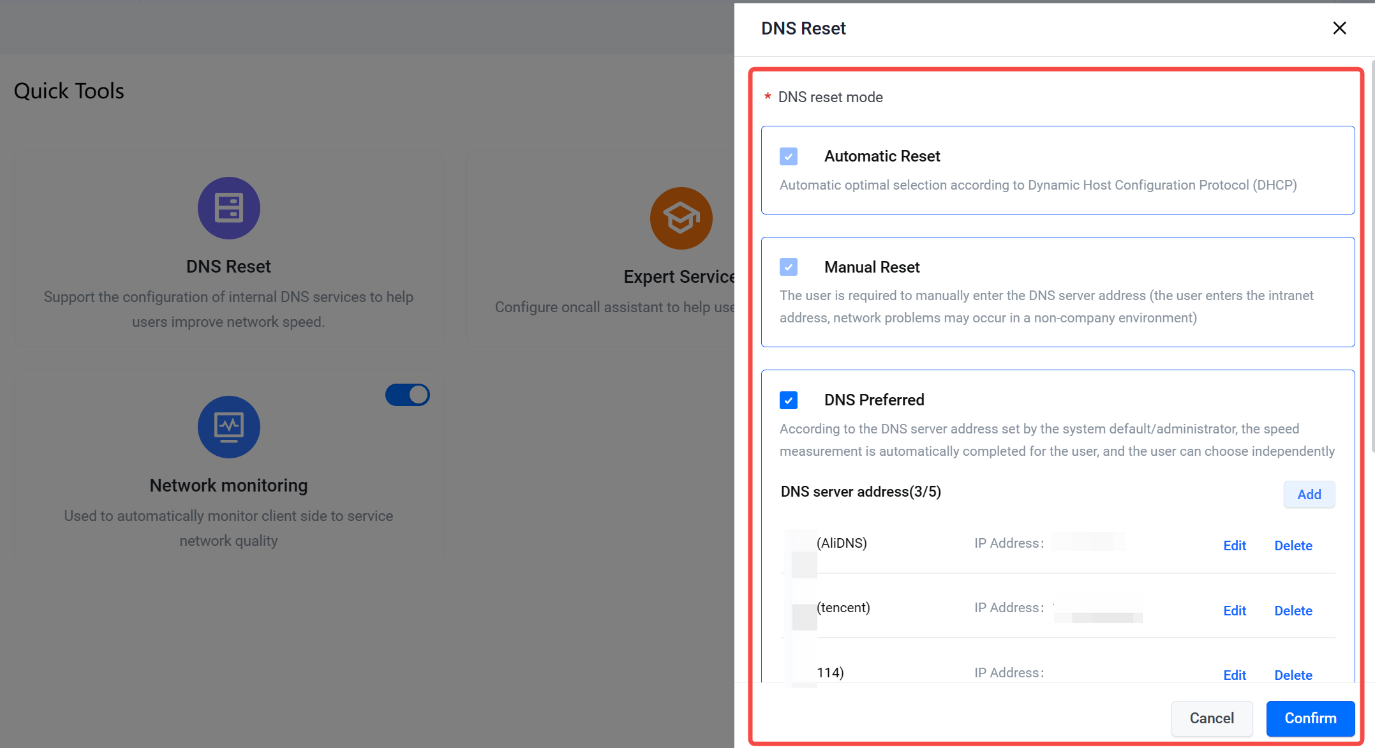Screen dimensions: 1375x748
Task: Open the DNS Reset tool icon
Action: click(229, 208)
